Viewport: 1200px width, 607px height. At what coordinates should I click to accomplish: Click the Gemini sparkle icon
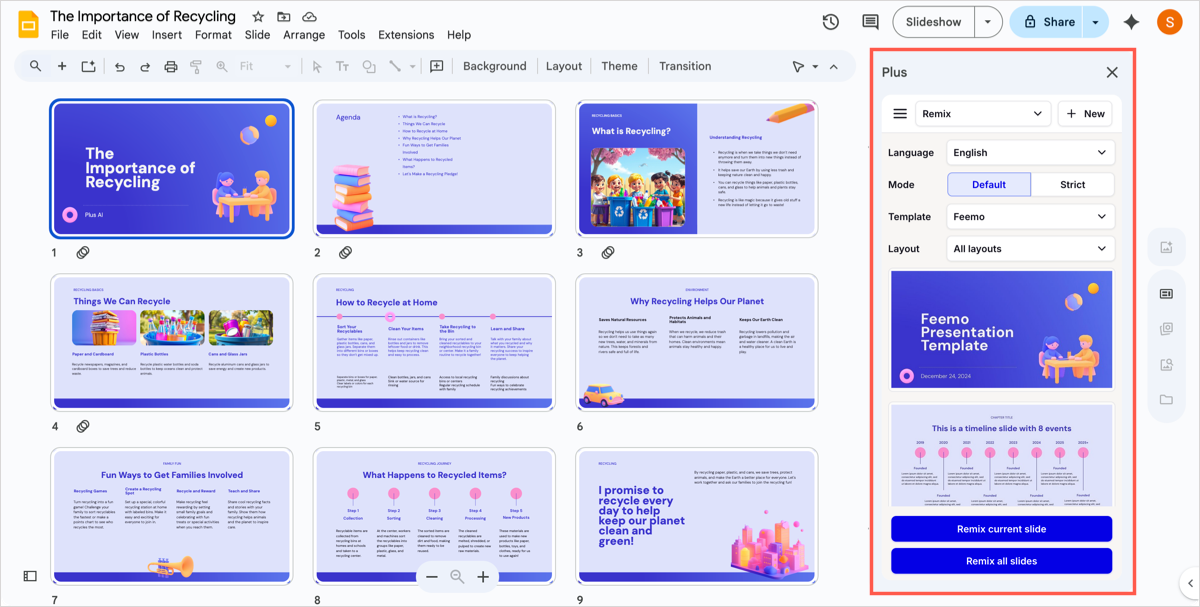1132,22
